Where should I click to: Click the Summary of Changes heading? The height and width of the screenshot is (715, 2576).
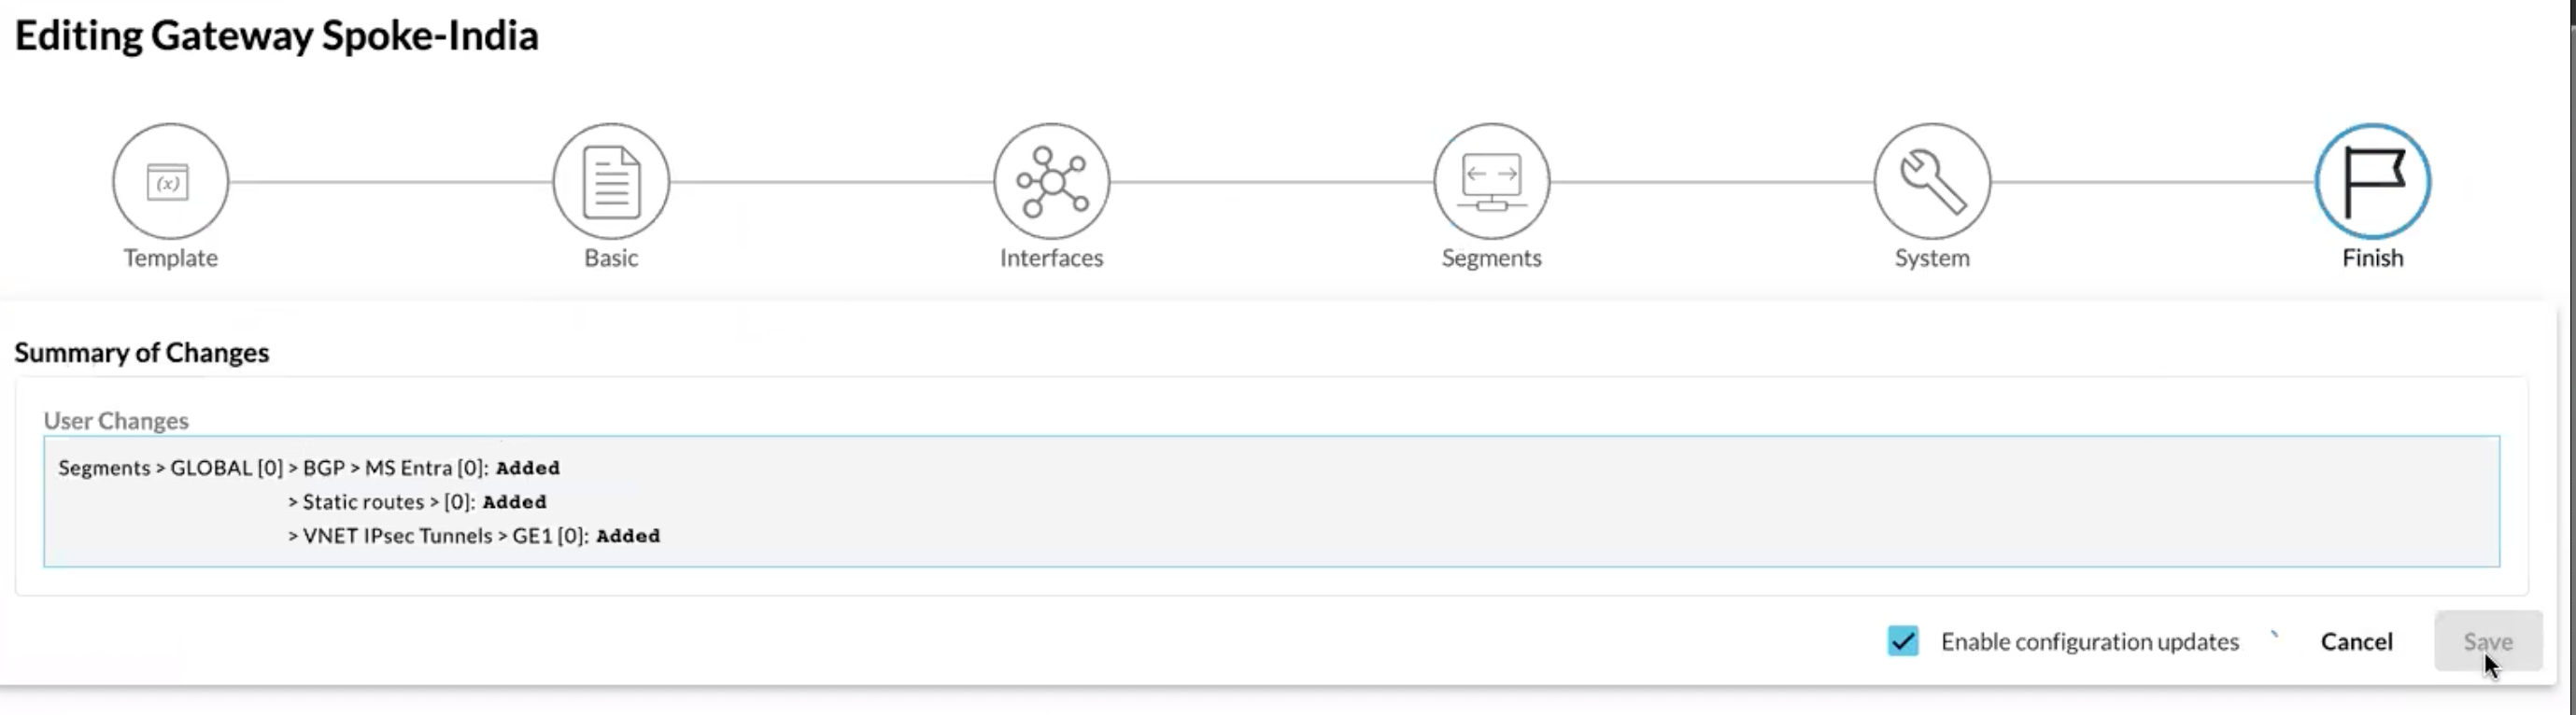(x=141, y=352)
